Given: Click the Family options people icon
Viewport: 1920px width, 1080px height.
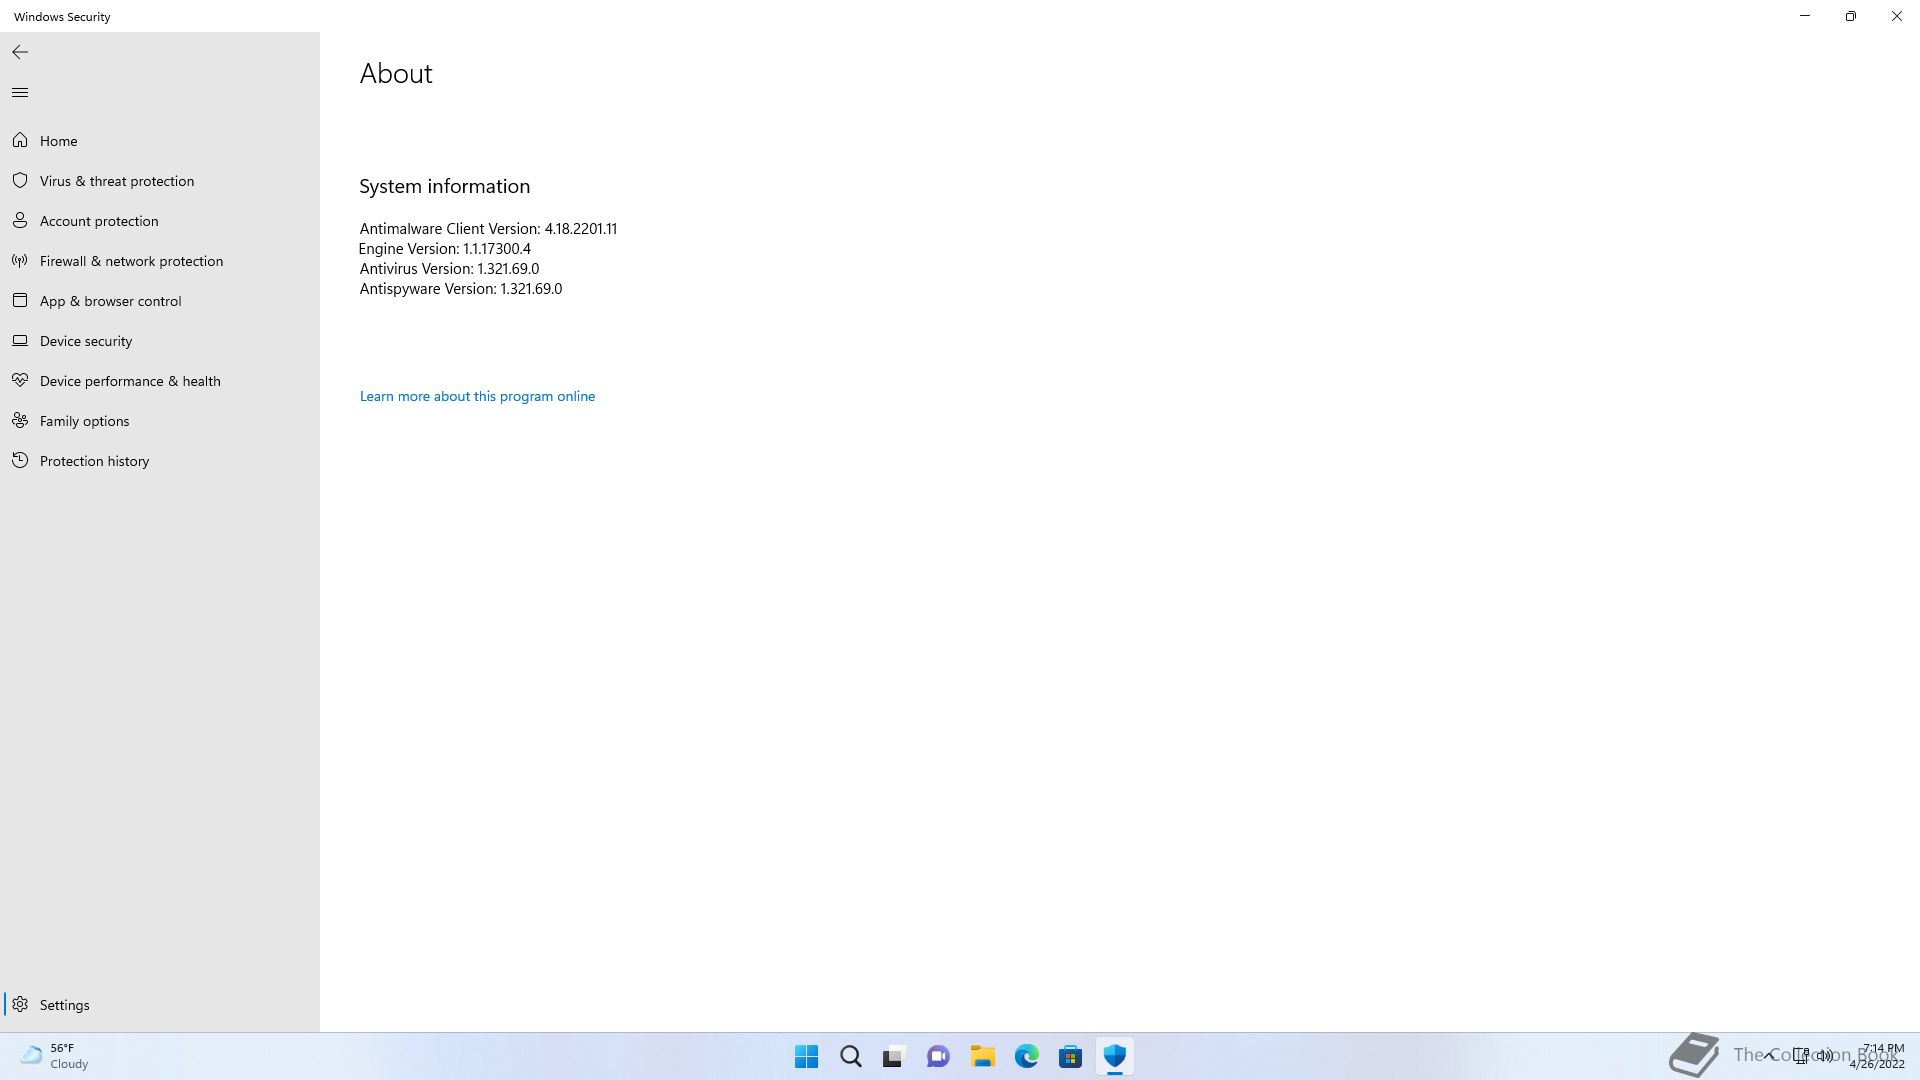Looking at the screenshot, I should coord(20,421).
